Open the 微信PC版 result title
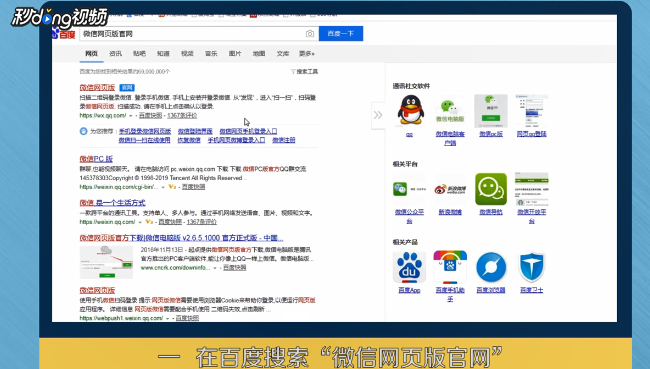This screenshot has height=369, width=650. (96, 159)
